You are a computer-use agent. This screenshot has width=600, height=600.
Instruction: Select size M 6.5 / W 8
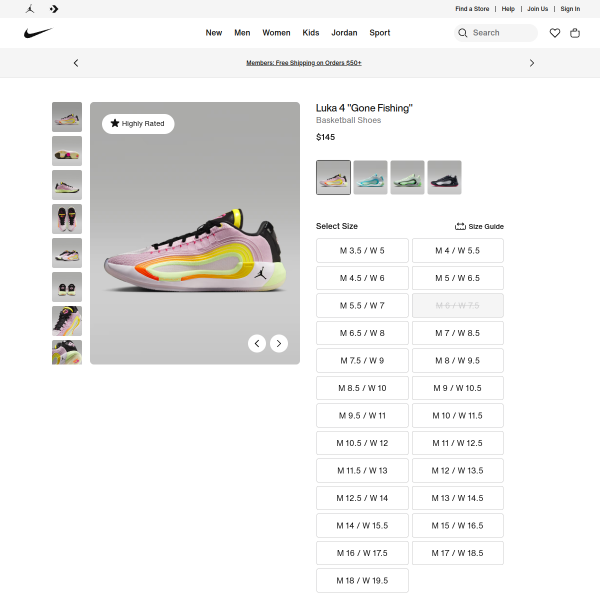(x=362, y=333)
